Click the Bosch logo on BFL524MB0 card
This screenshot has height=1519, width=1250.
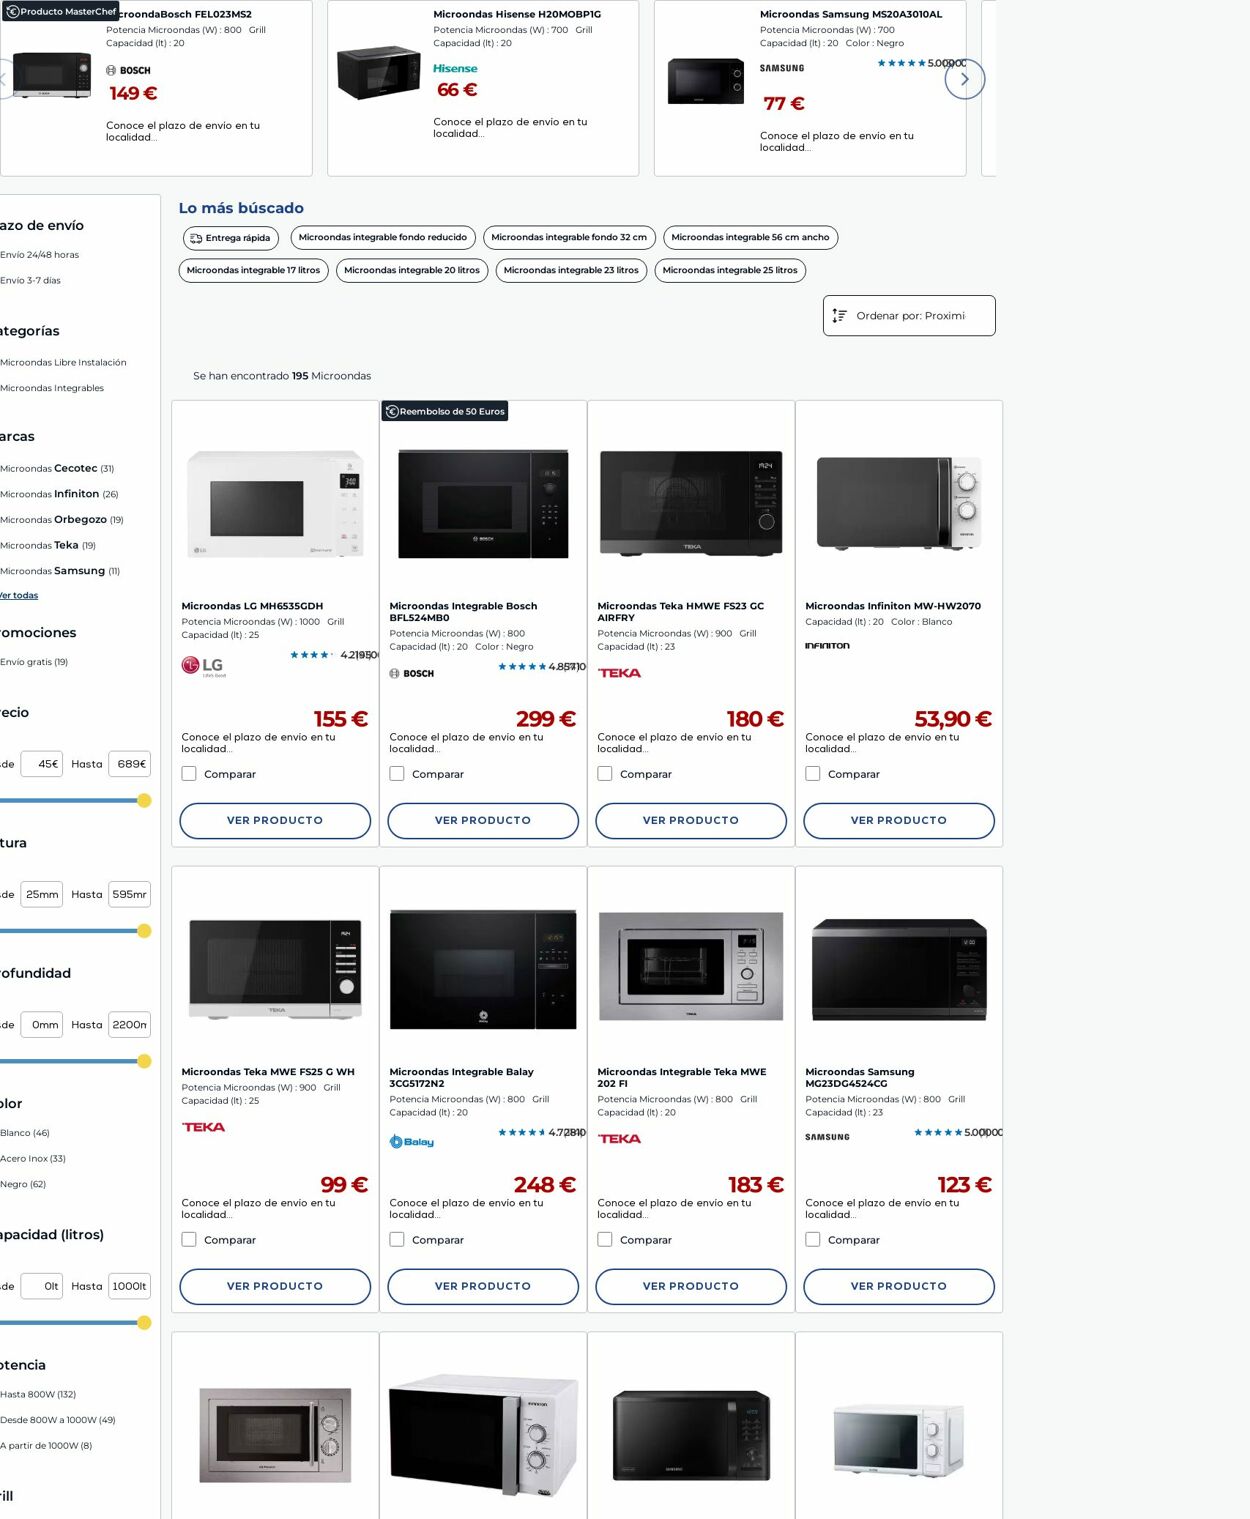[412, 674]
